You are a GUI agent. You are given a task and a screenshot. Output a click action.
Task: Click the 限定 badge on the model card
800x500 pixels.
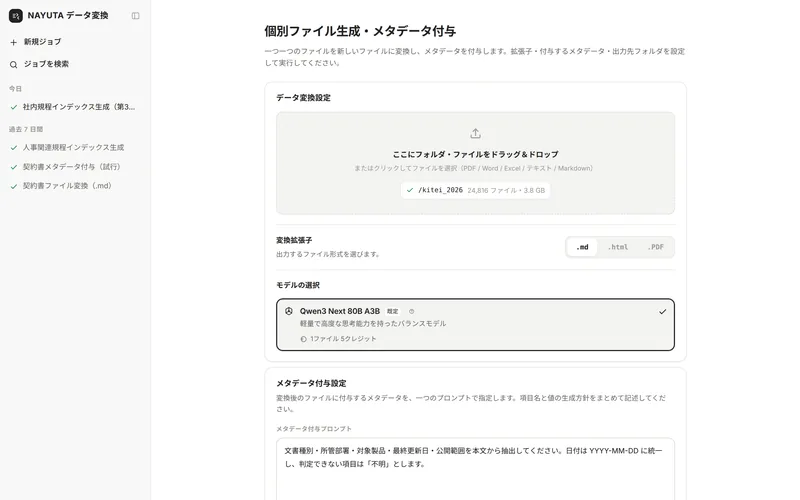point(392,311)
